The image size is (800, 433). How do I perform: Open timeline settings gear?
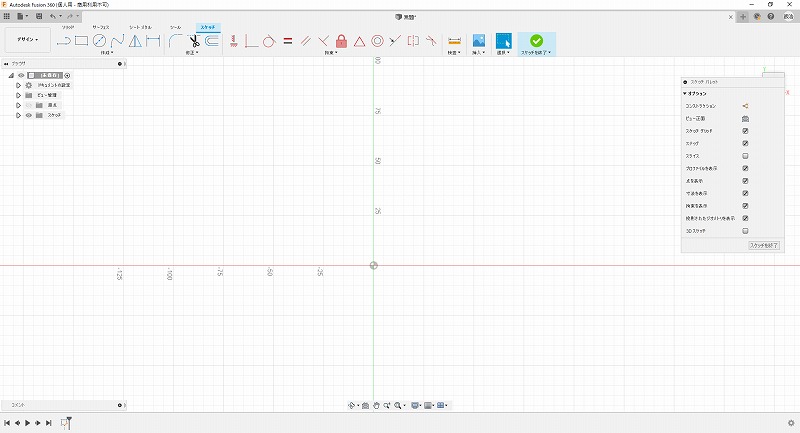pyautogui.click(x=791, y=423)
